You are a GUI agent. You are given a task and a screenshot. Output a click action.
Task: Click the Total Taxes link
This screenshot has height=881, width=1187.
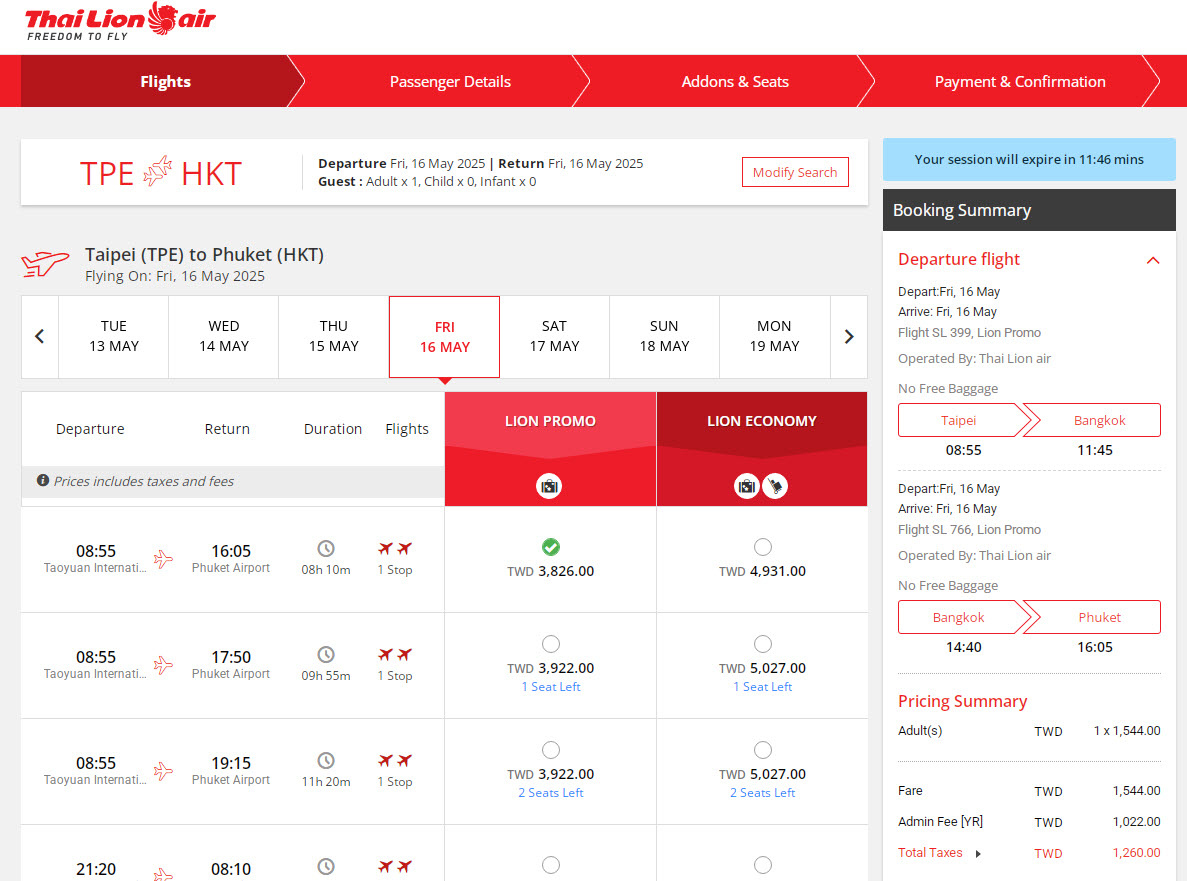[x=930, y=852]
